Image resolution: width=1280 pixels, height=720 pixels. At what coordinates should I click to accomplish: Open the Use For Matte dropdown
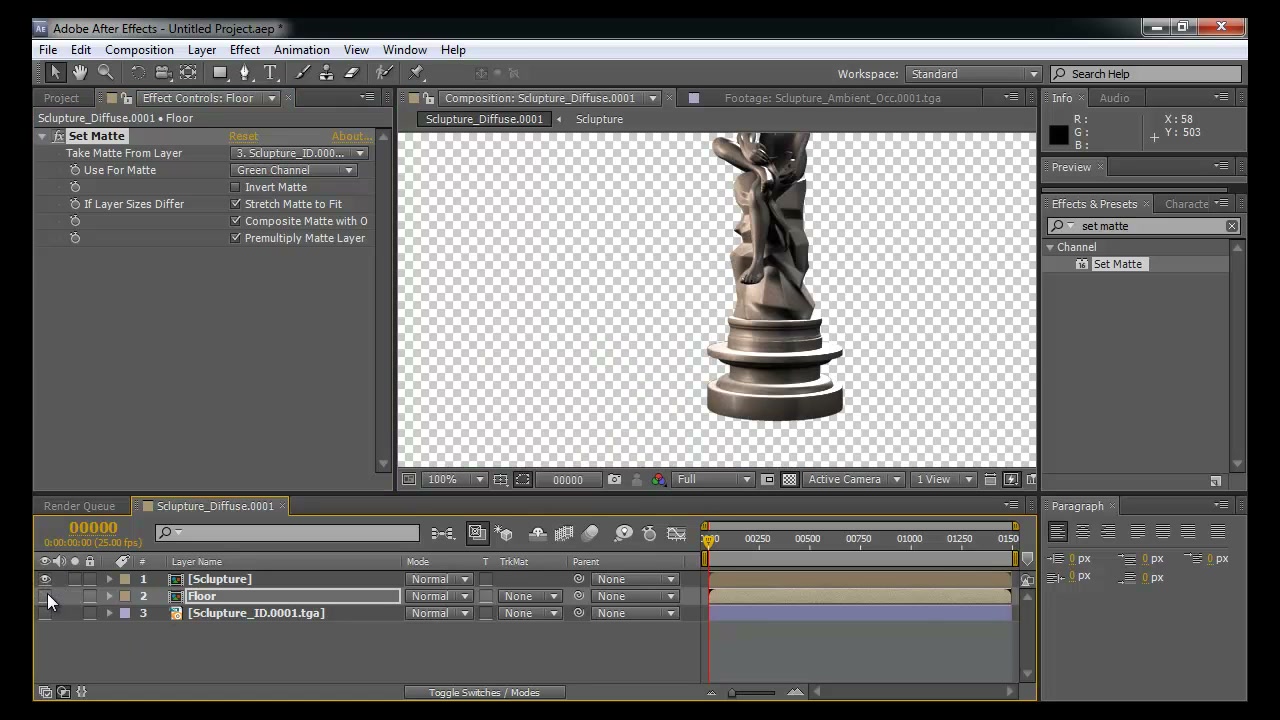point(294,170)
